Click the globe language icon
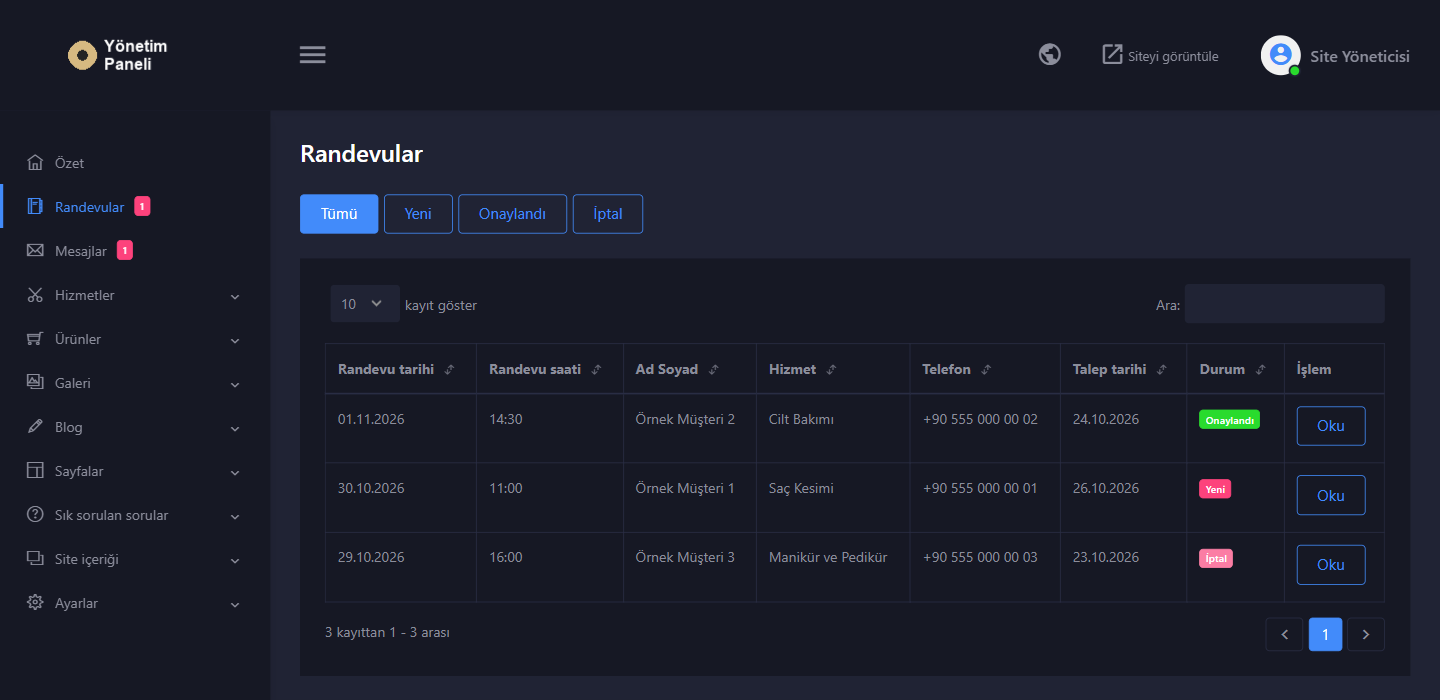This screenshot has width=1440, height=700. point(1050,55)
